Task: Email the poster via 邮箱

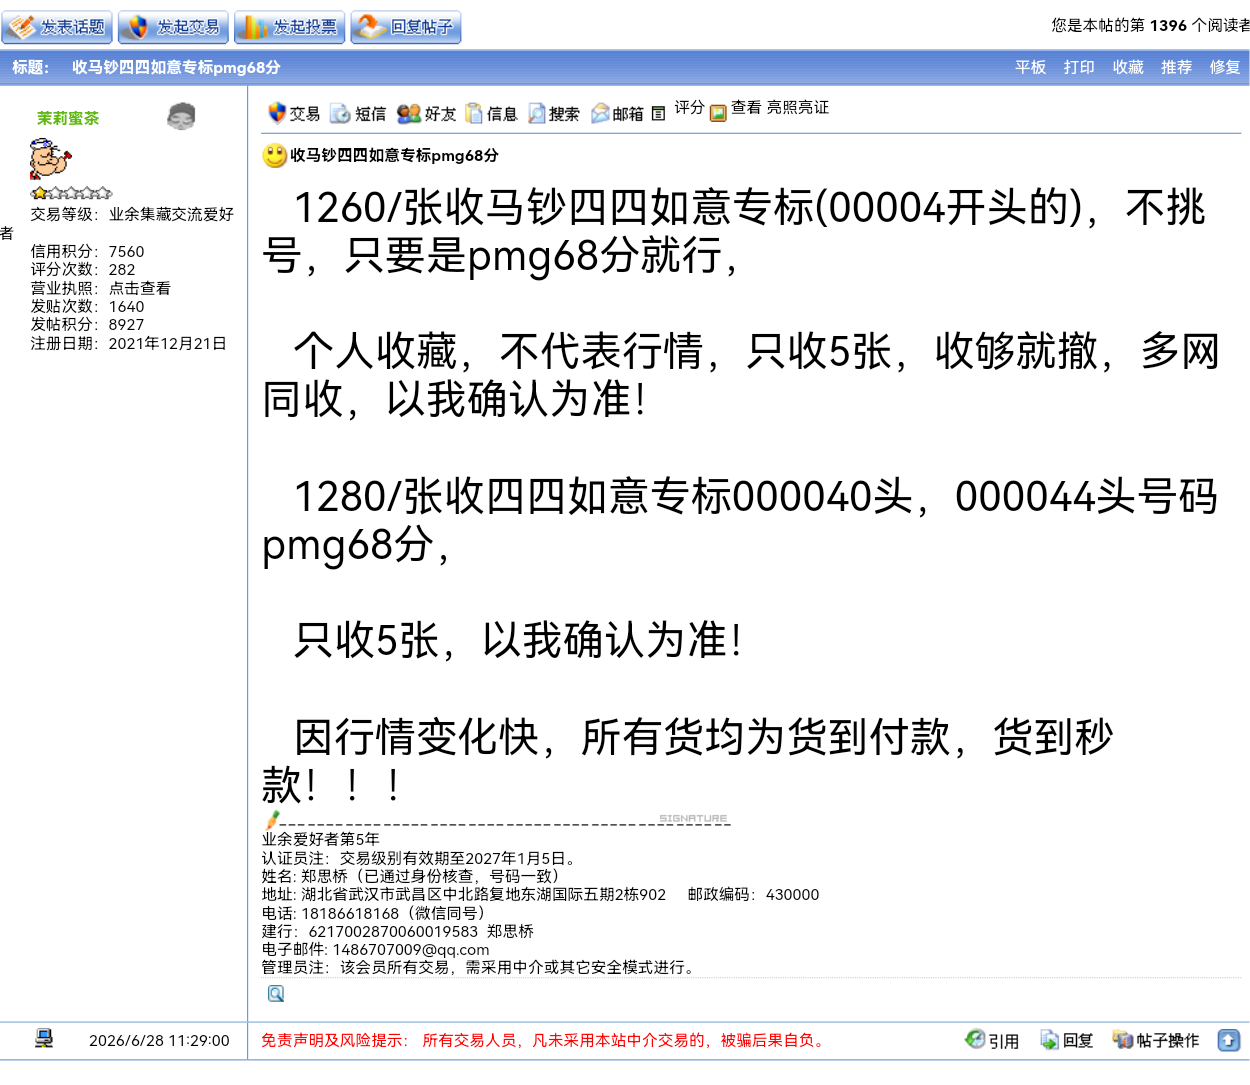Action: click(617, 114)
